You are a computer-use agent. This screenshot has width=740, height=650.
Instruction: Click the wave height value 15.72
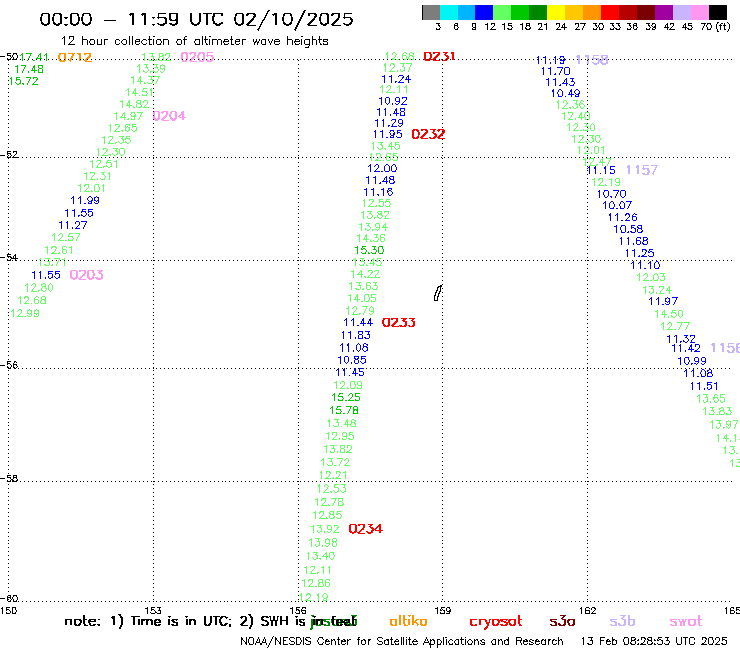coord(24,81)
